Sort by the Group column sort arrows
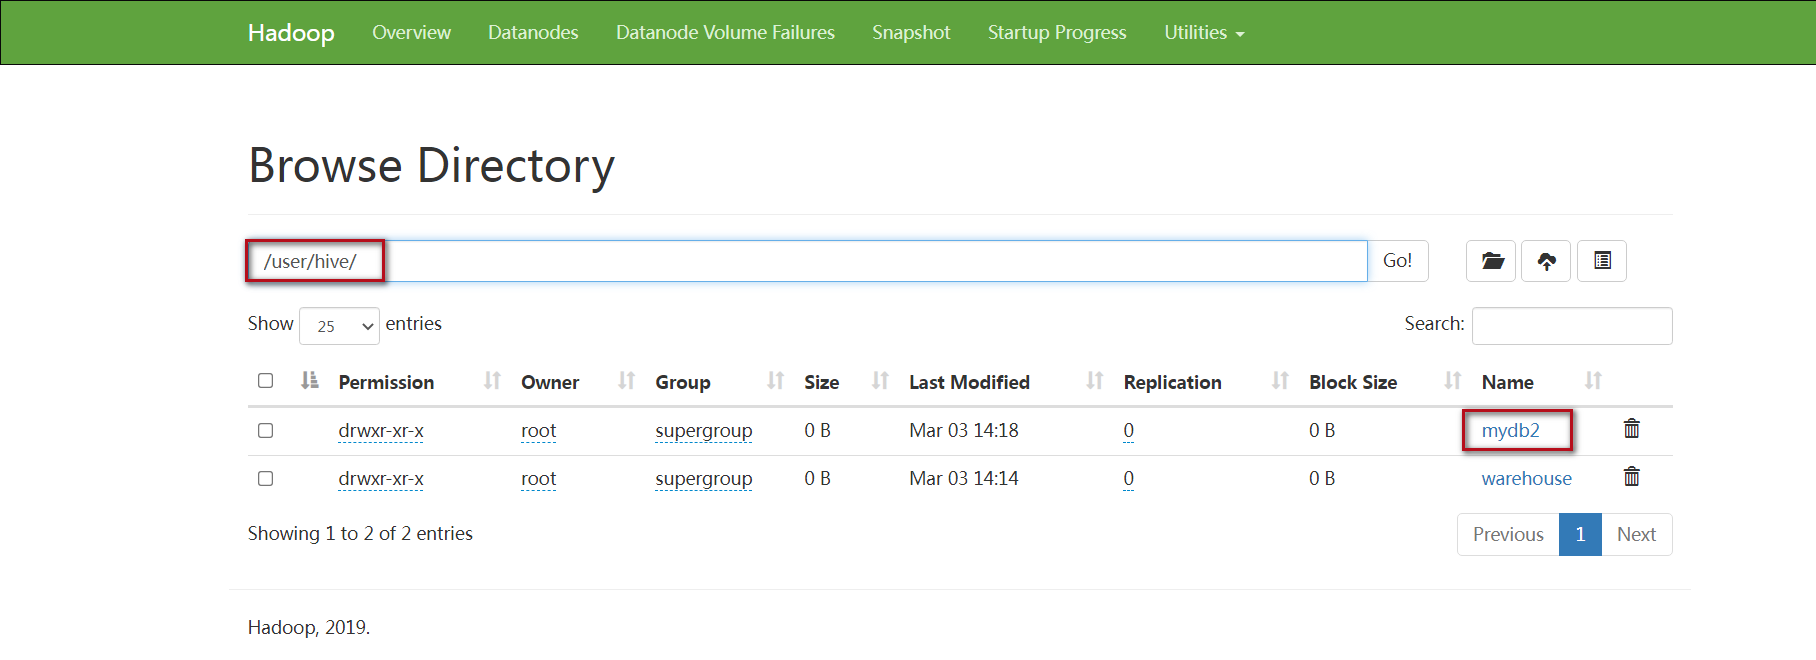The image size is (1816, 660). click(775, 381)
